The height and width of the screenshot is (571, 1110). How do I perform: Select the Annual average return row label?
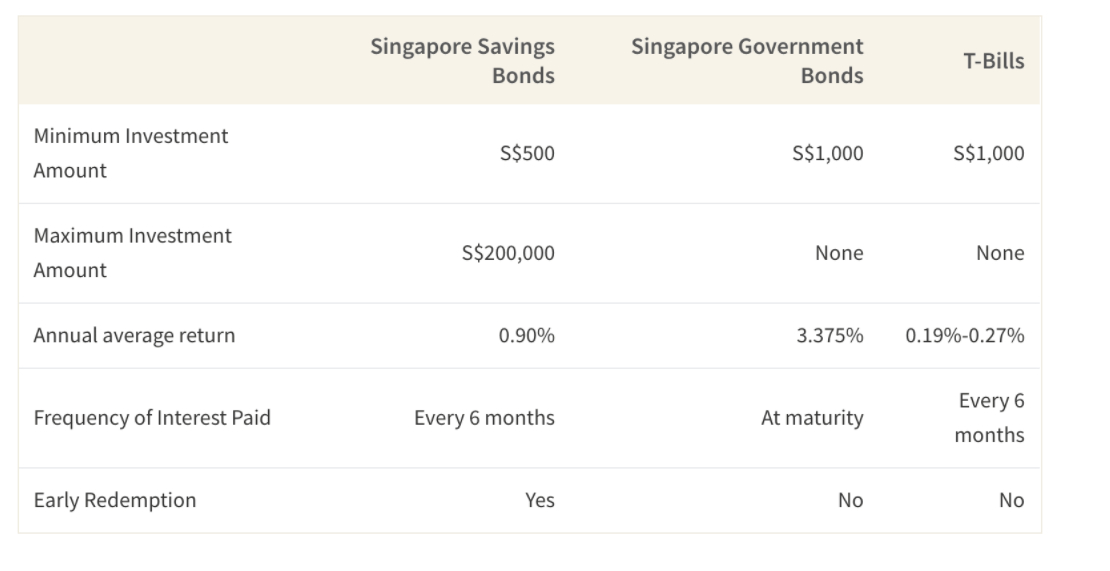(x=134, y=335)
